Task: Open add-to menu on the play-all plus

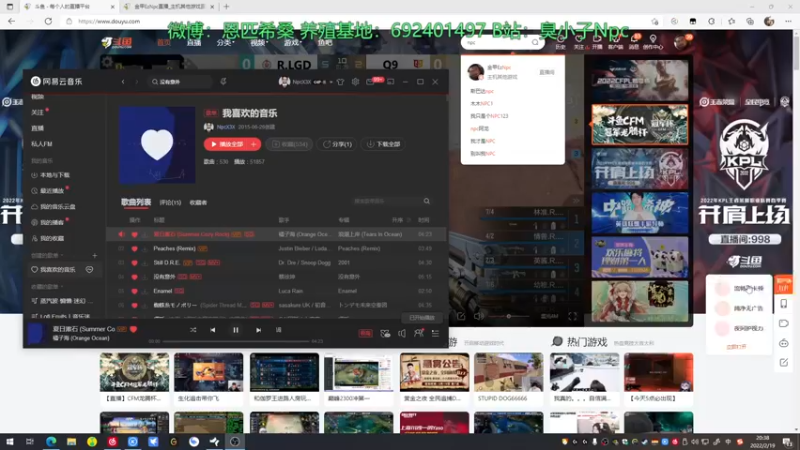Action: [254, 144]
